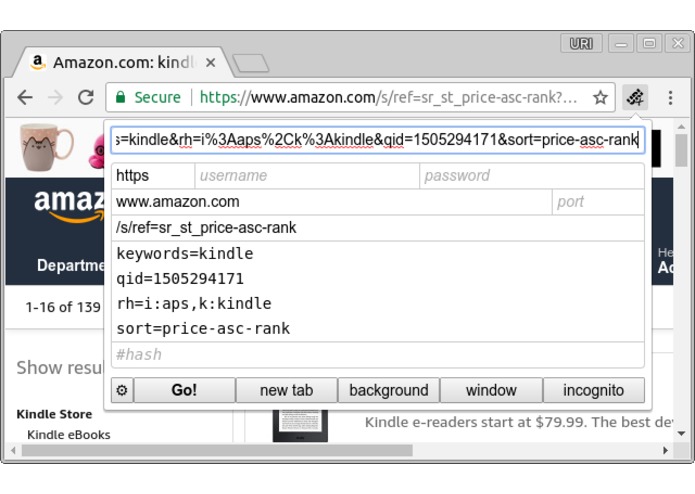Open Chrome's three-dot menu
This screenshot has width=695, height=494.
click(670, 97)
